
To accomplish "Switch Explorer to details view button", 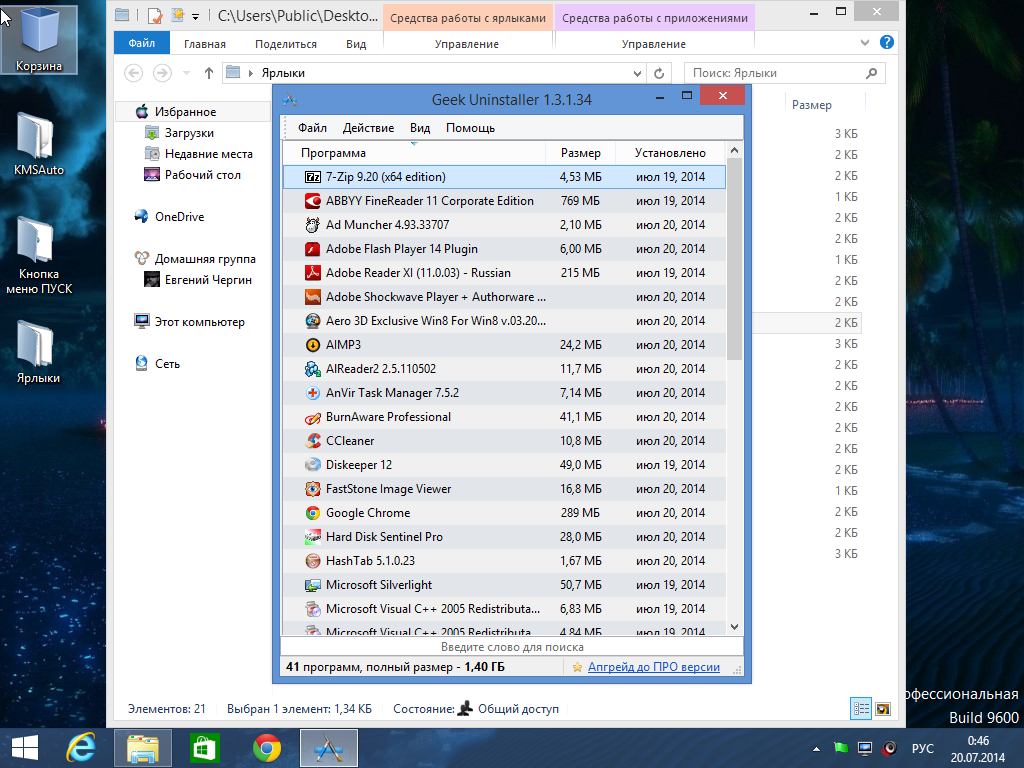I will (861, 709).
